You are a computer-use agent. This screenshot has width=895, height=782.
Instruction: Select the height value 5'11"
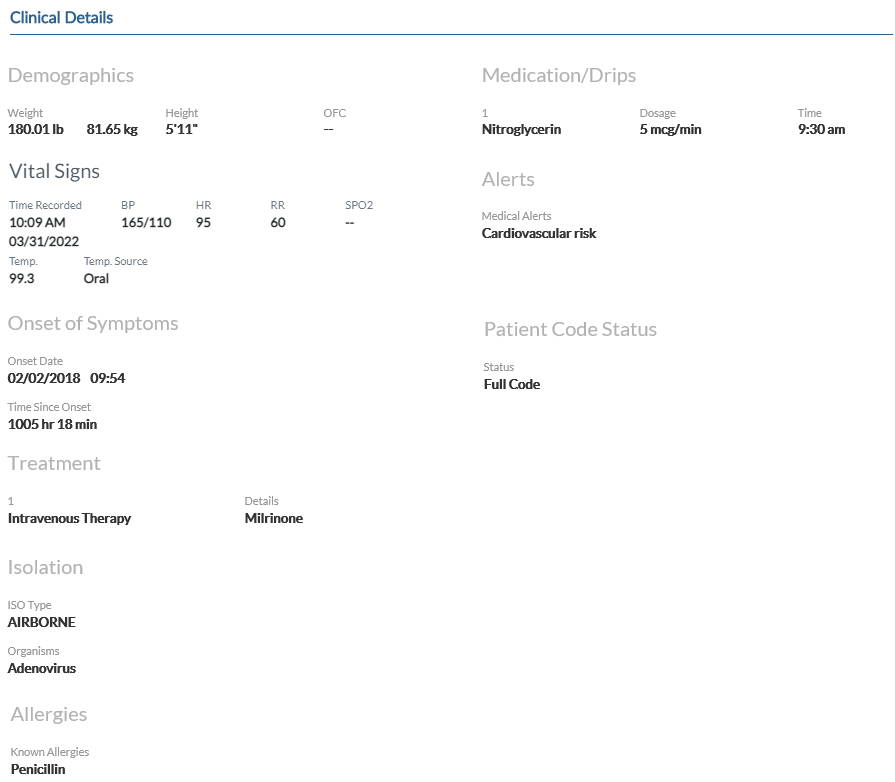[x=182, y=130]
